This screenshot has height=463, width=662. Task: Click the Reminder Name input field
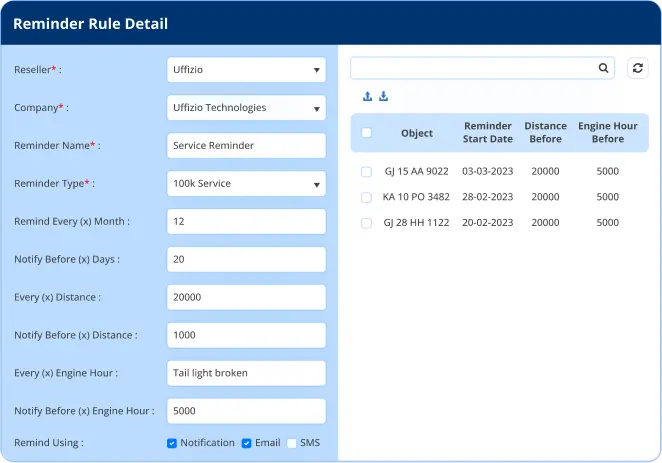point(246,146)
